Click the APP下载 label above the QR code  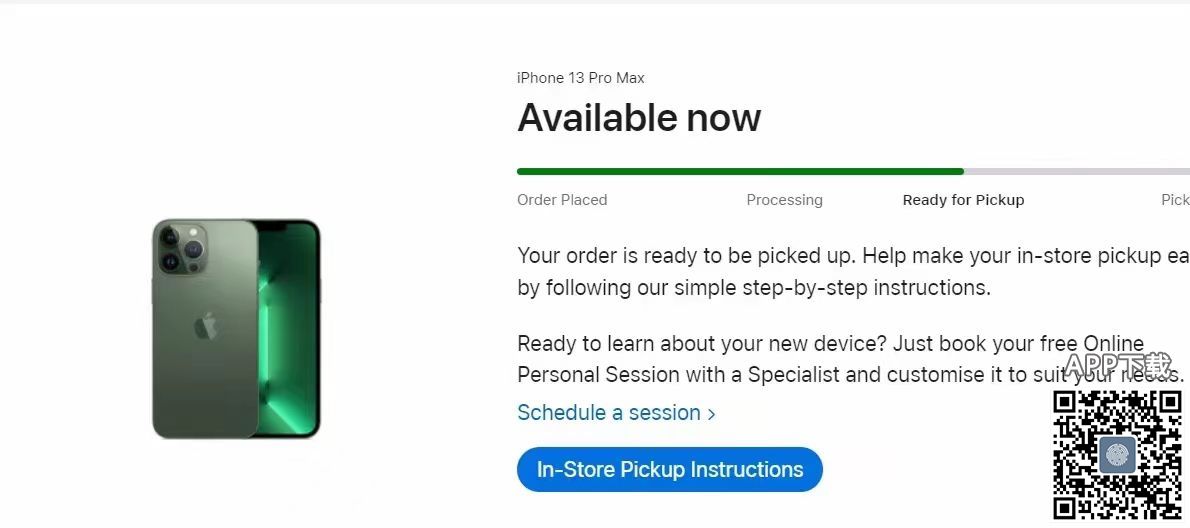point(1116,366)
